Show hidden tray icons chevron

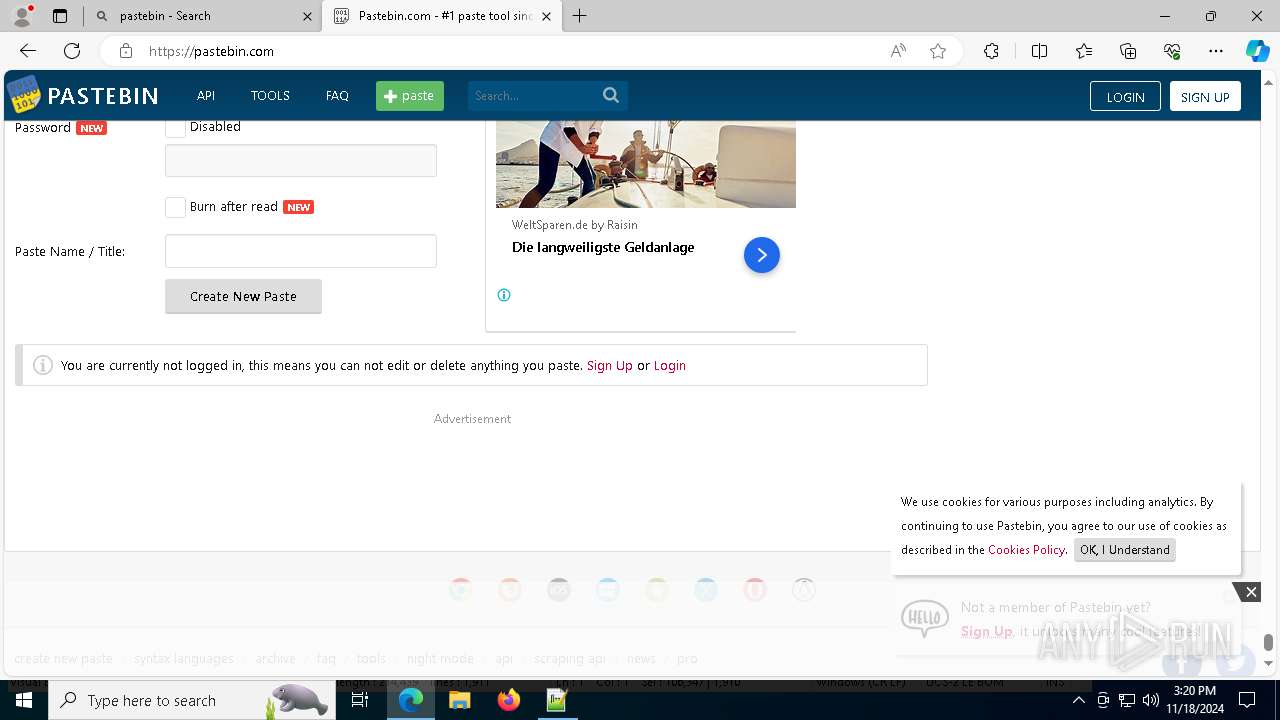tap(1079, 700)
